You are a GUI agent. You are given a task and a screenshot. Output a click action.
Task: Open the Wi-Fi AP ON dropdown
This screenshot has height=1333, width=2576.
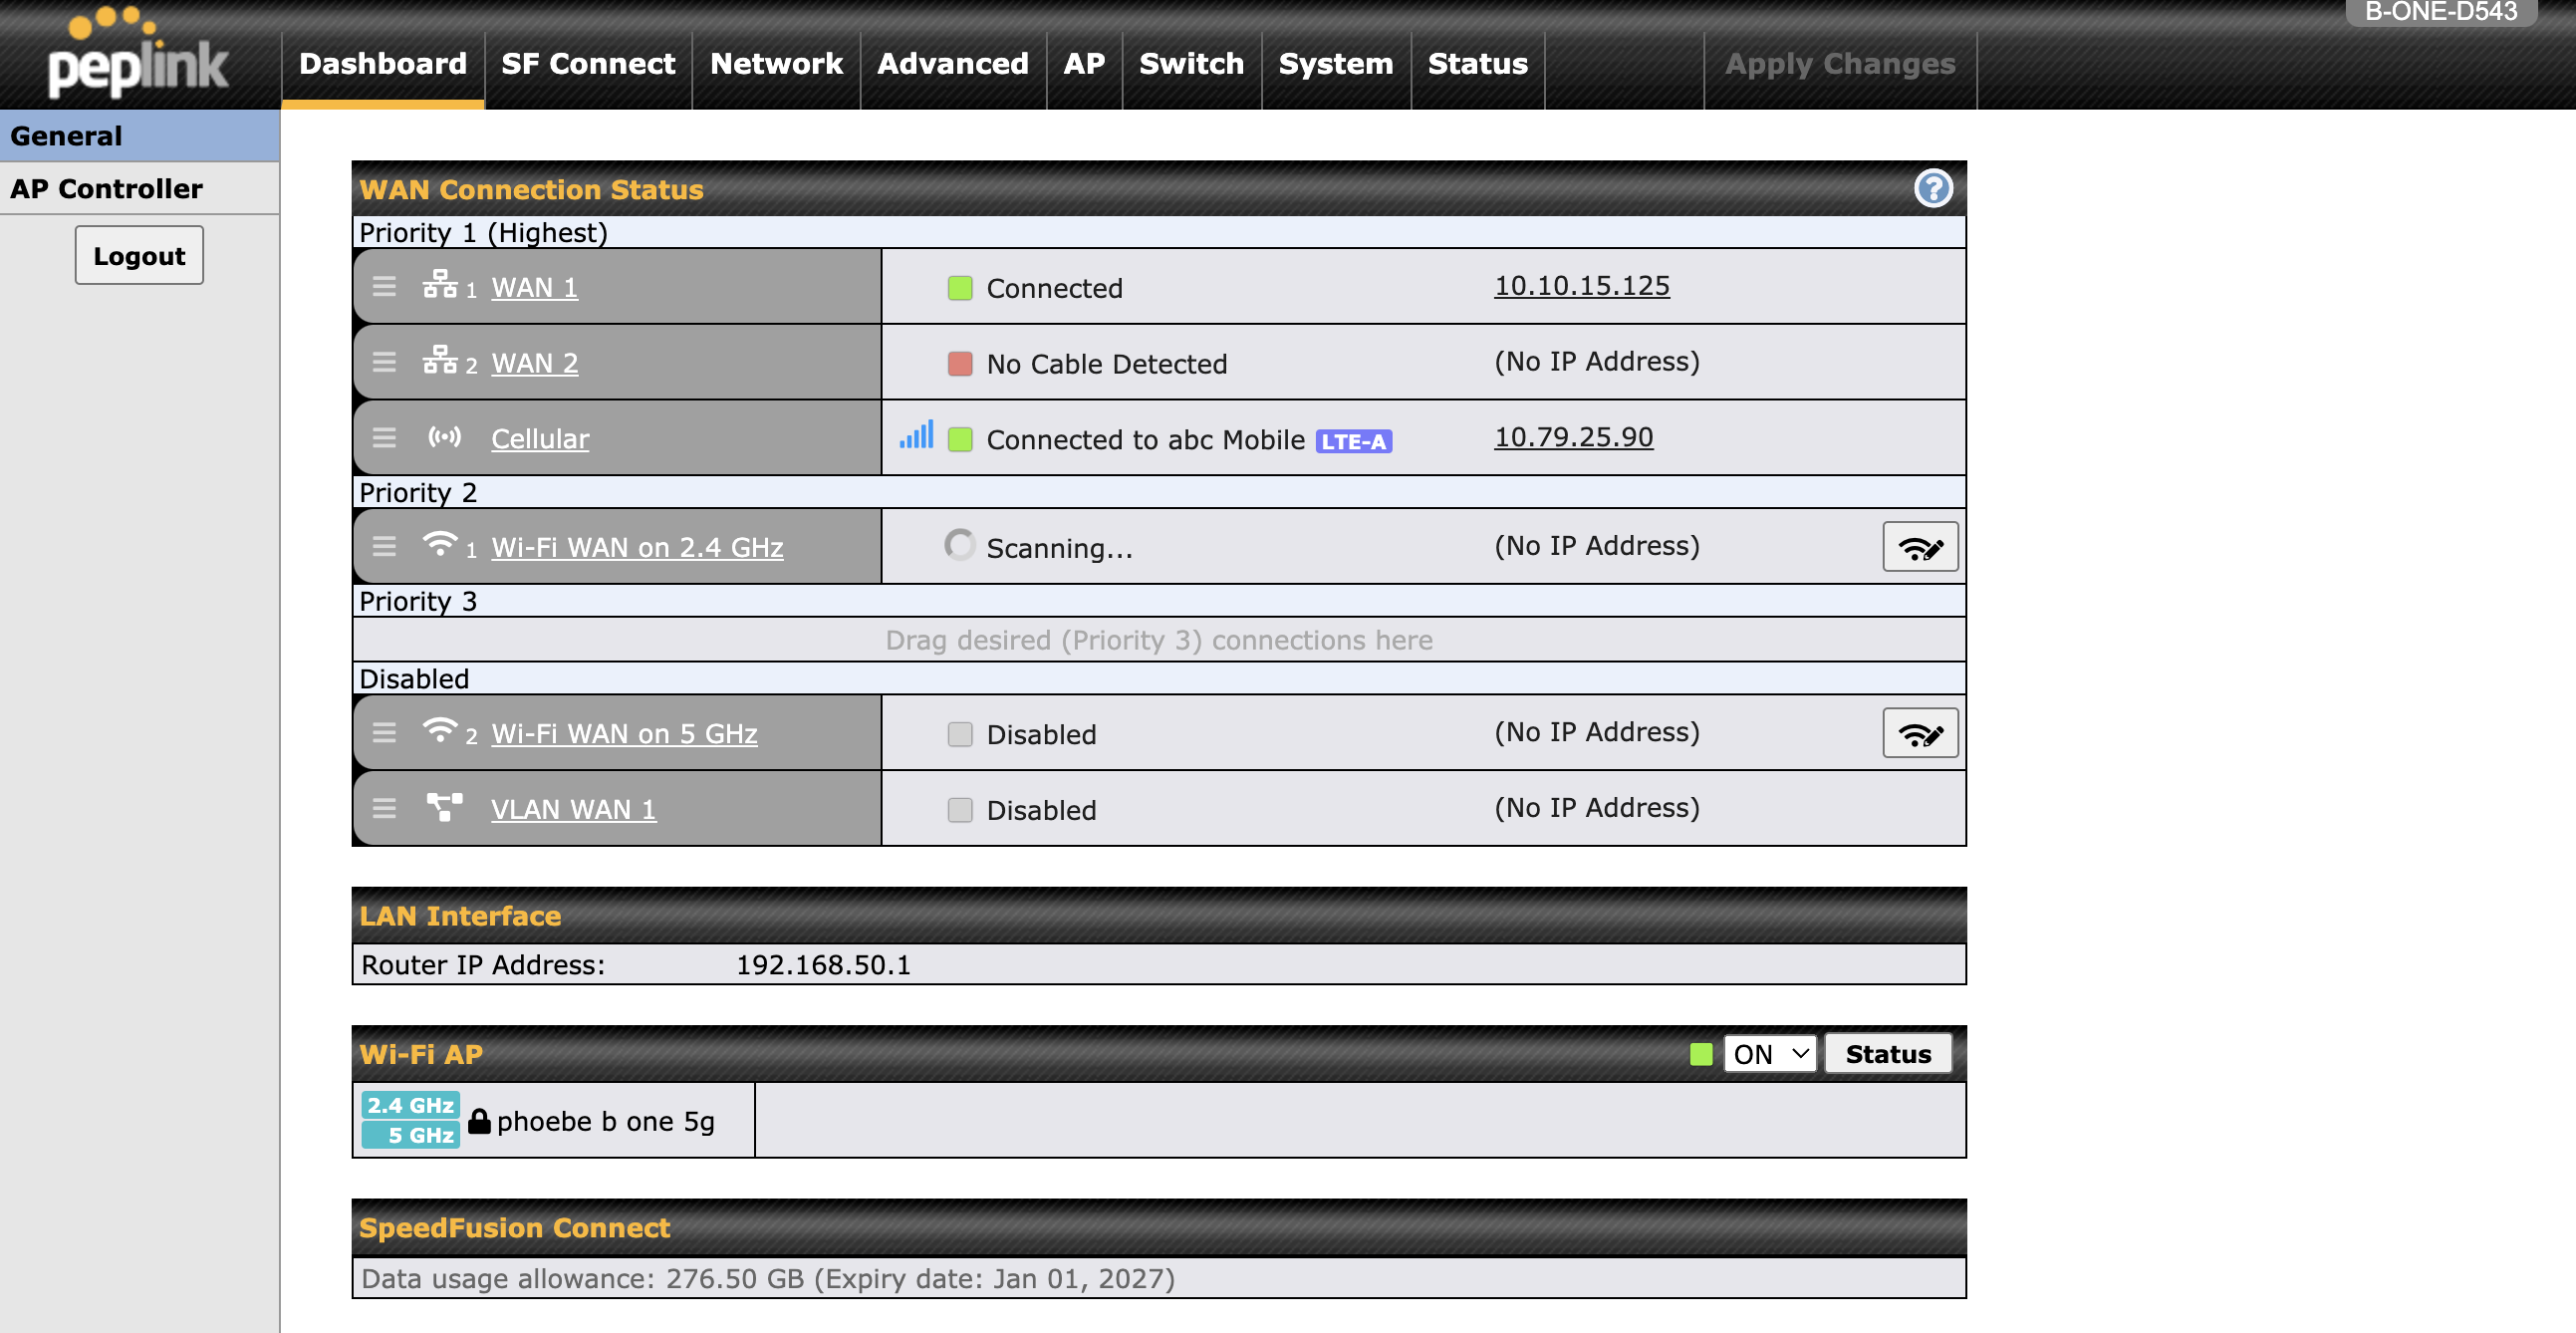pos(1770,1054)
